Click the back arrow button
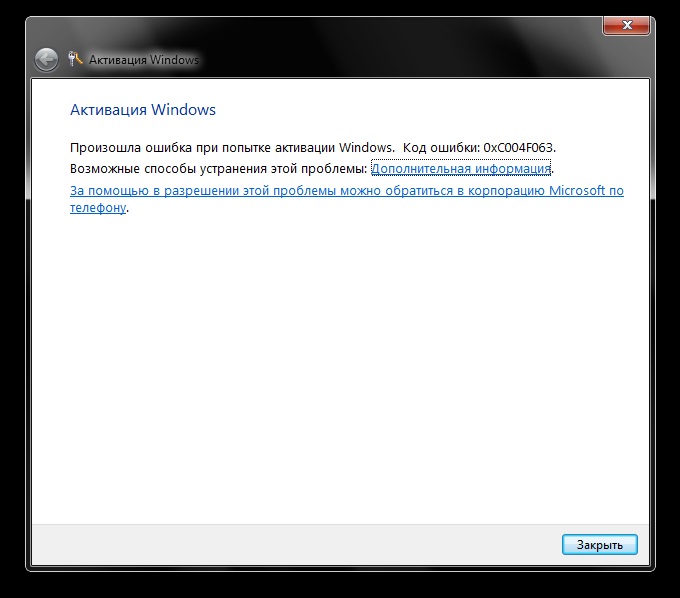 tap(46, 60)
